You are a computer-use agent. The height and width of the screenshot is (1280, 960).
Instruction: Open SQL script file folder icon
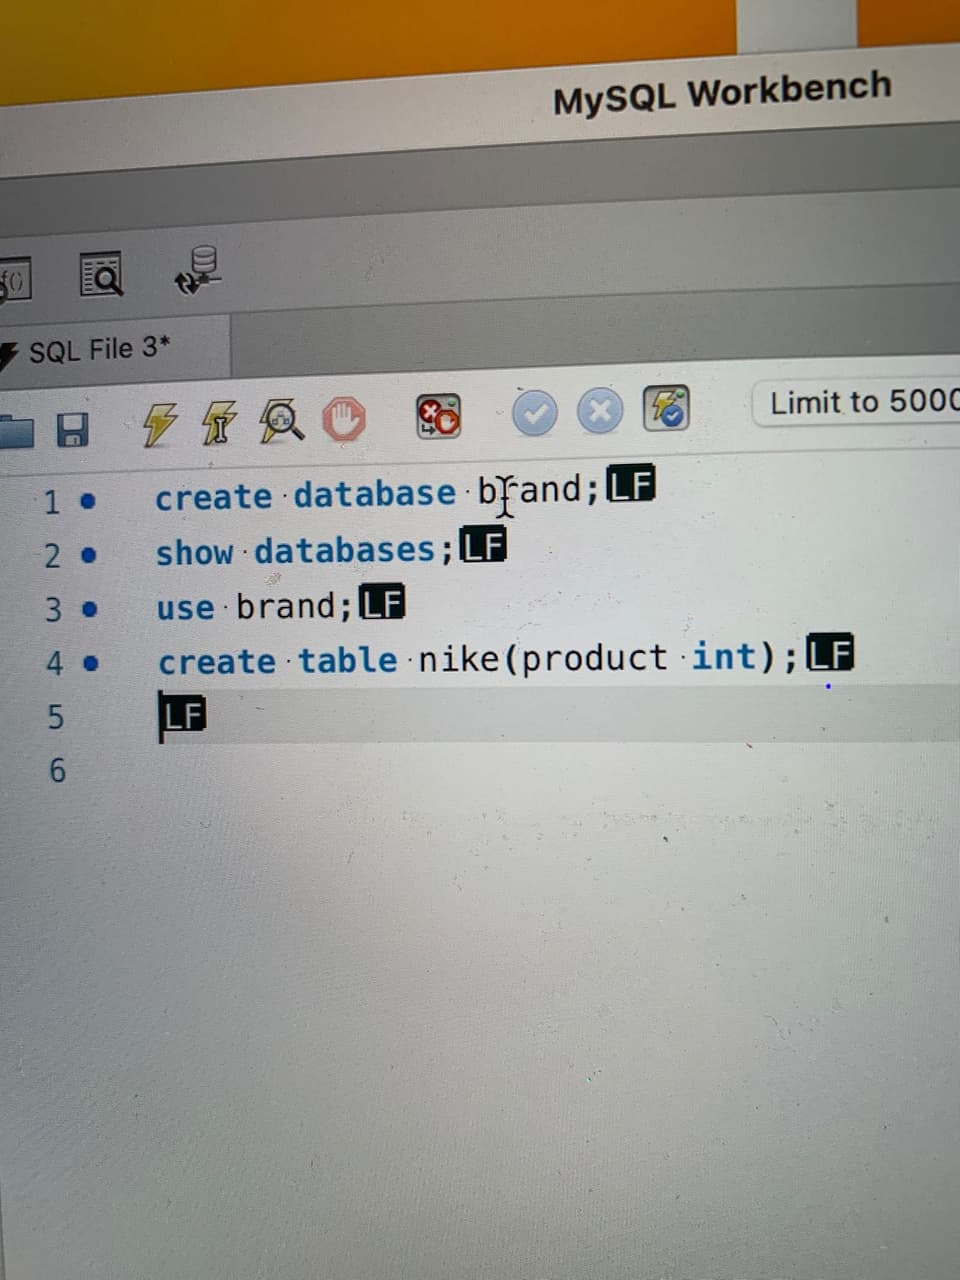pyautogui.click(x=15, y=431)
